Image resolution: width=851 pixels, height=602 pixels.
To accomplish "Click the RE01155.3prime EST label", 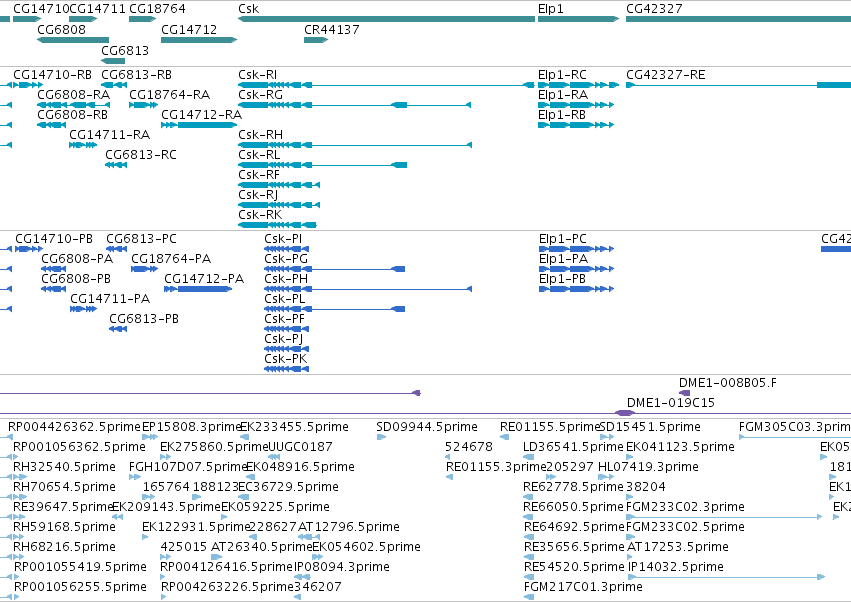I will [x=496, y=467].
